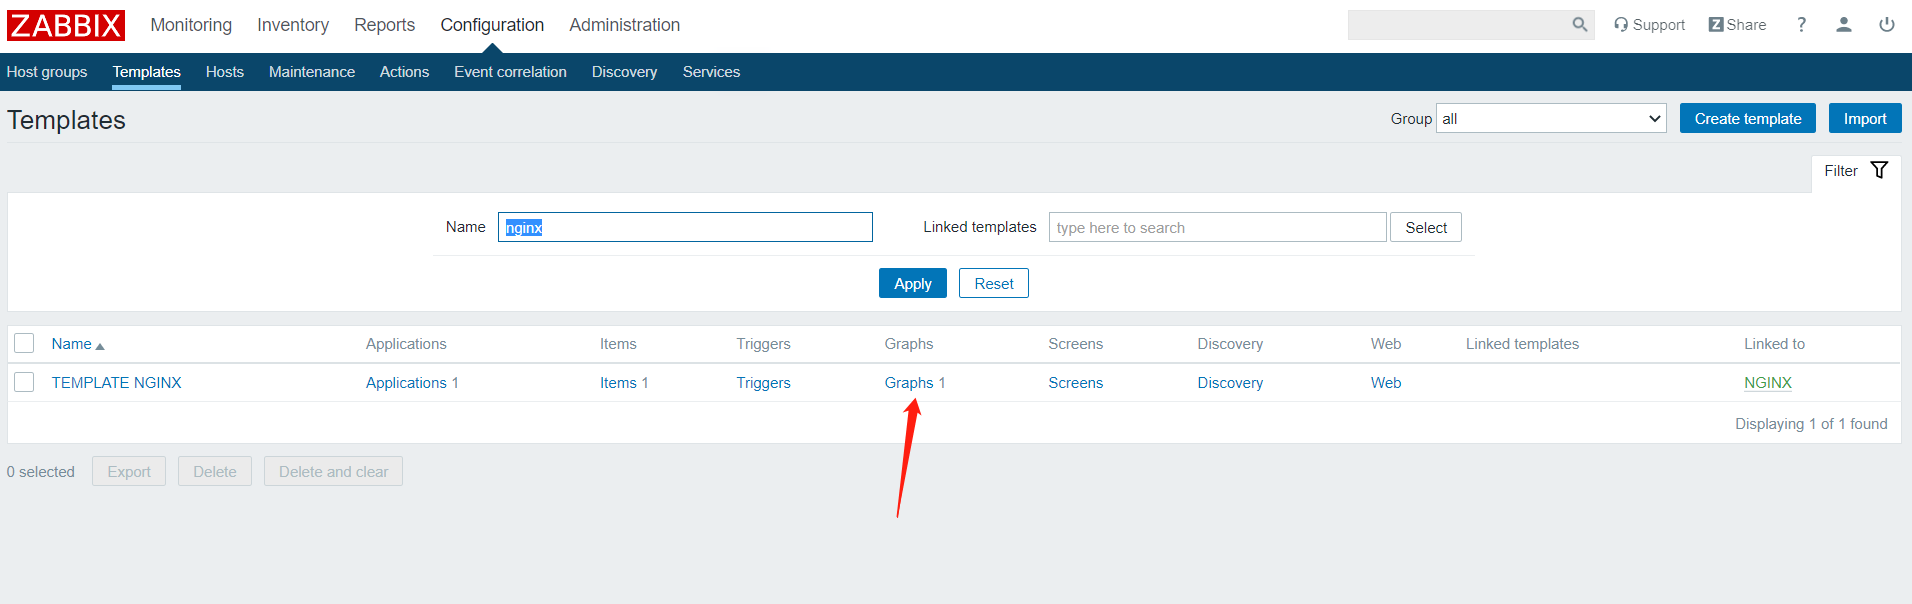Open the Share link
The image size is (1912, 604).
click(x=1737, y=25)
